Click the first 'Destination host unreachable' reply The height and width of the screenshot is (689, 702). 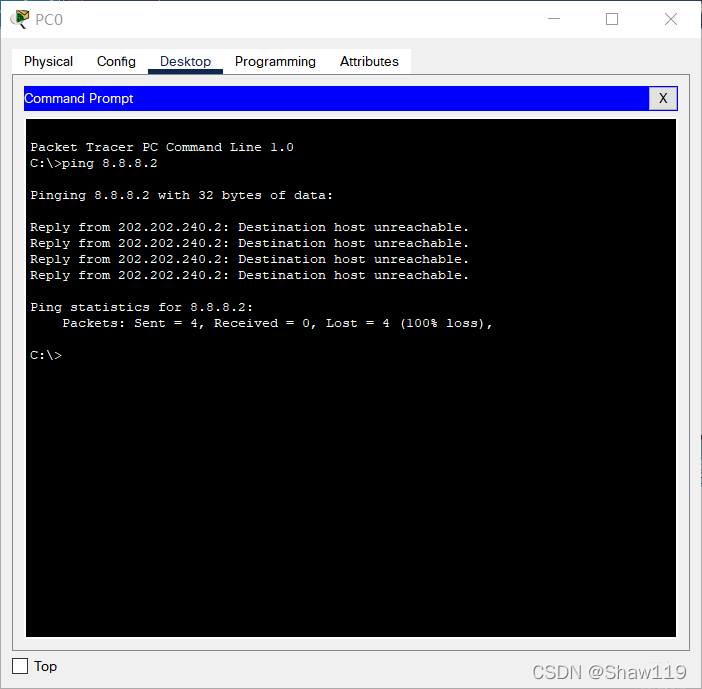coord(249,227)
